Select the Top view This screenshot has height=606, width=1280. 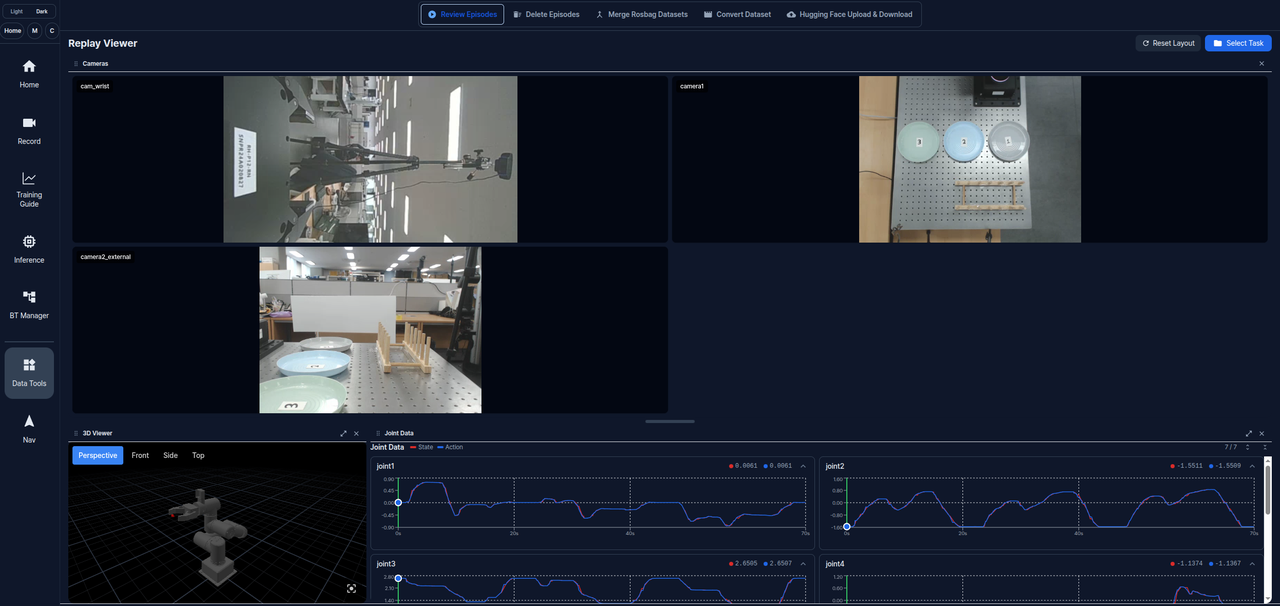click(198, 455)
